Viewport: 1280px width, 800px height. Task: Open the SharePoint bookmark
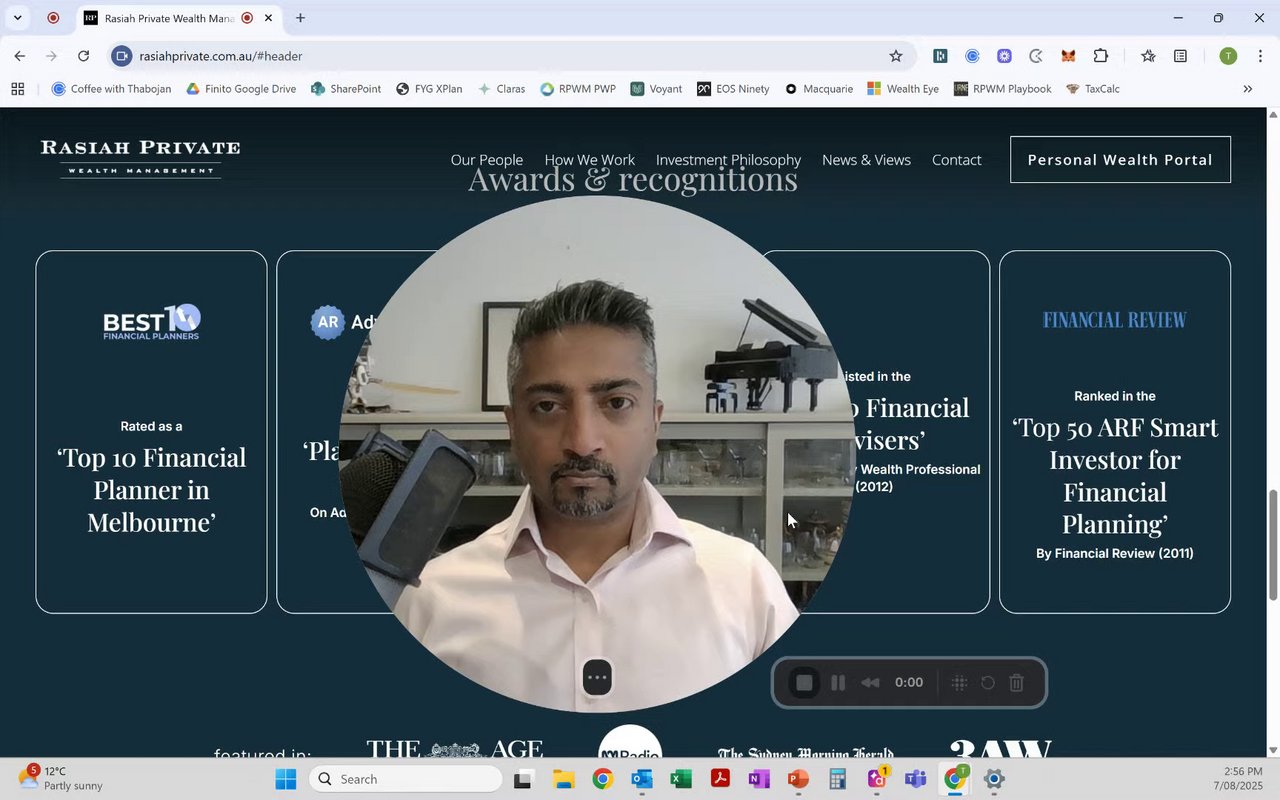[x=346, y=89]
